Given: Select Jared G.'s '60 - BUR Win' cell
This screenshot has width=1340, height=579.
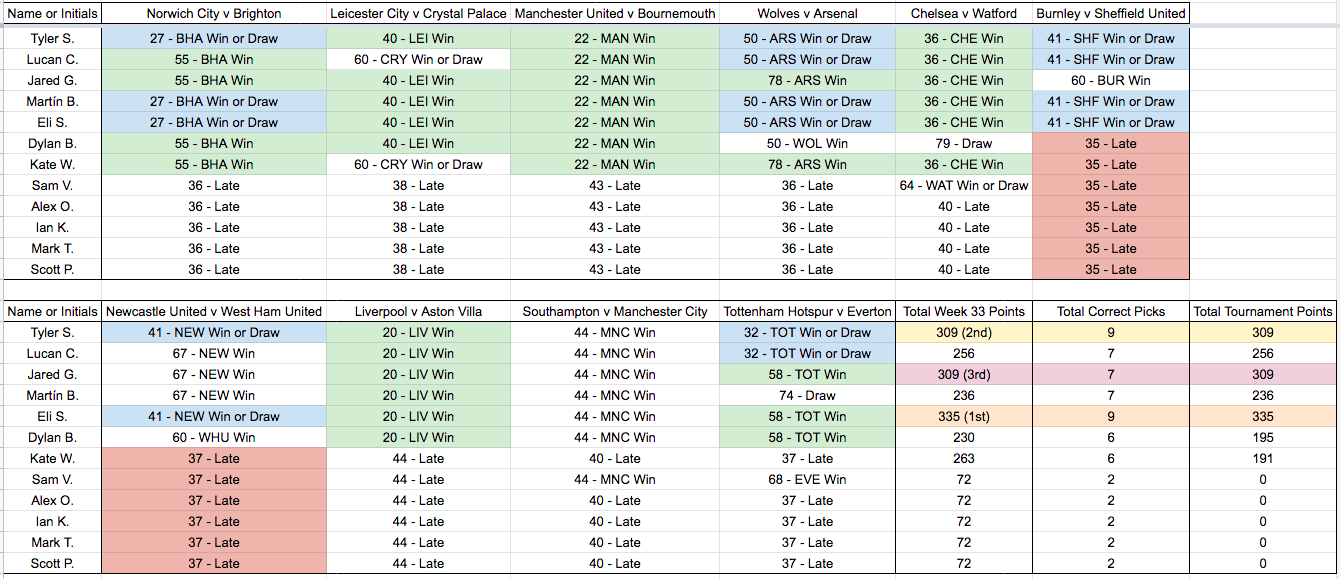Looking at the screenshot, I should (x=1110, y=80).
